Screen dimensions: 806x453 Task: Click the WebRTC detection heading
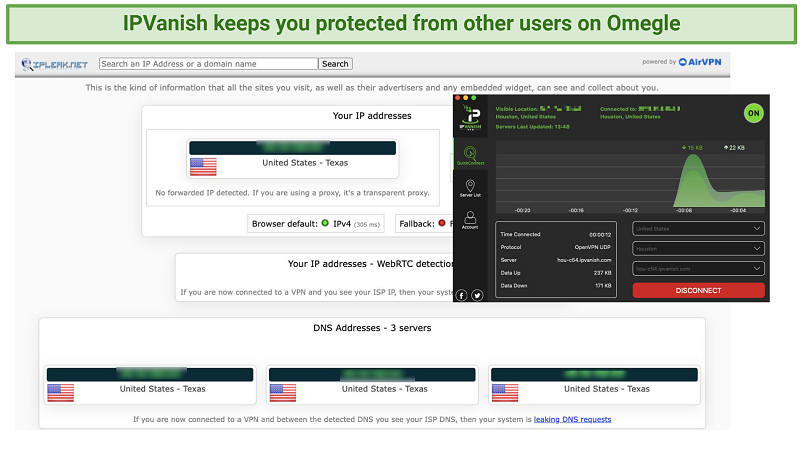click(x=370, y=264)
